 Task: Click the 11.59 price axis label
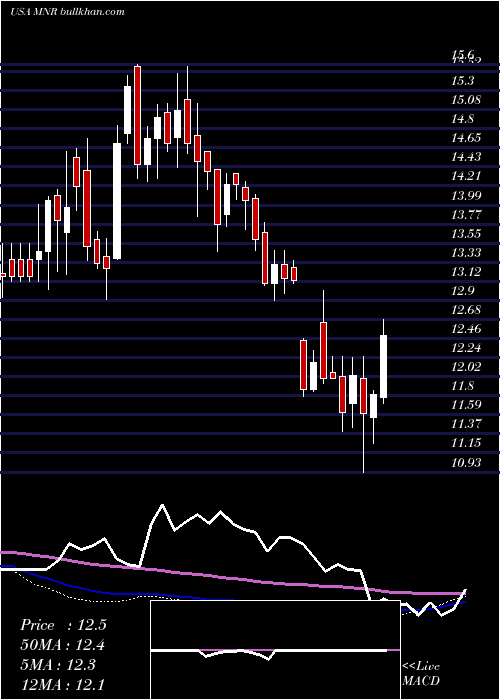click(466, 405)
